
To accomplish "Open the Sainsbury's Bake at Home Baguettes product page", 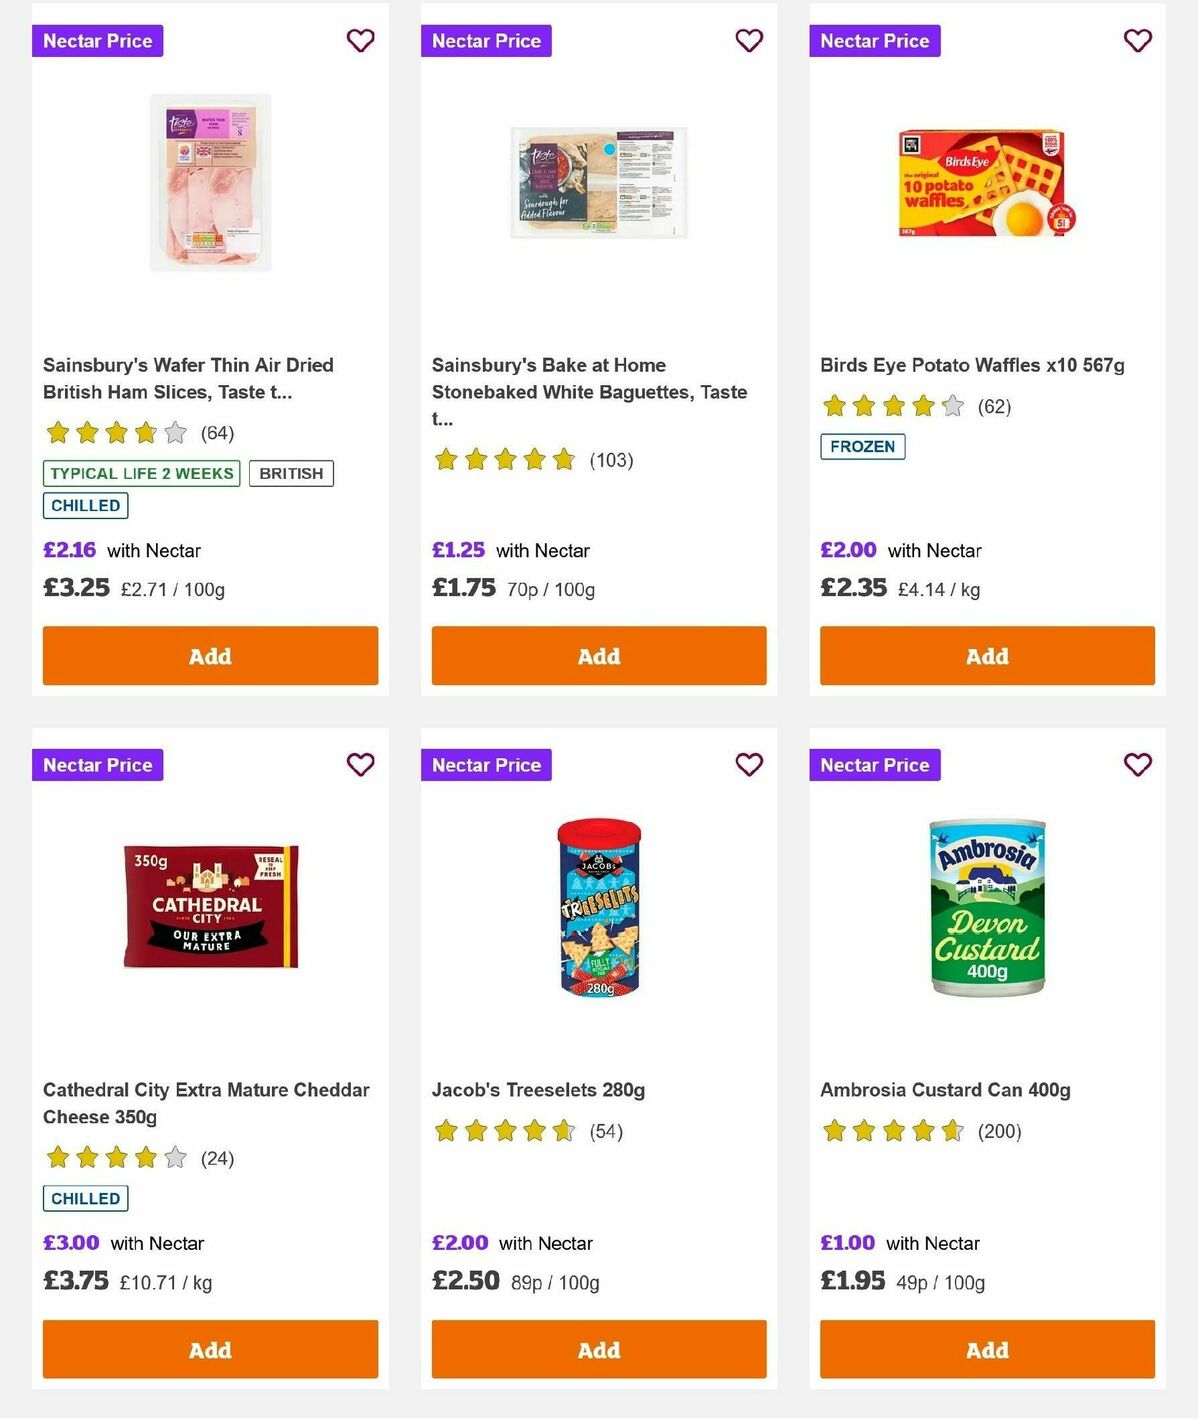I will click(x=589, y=392).
